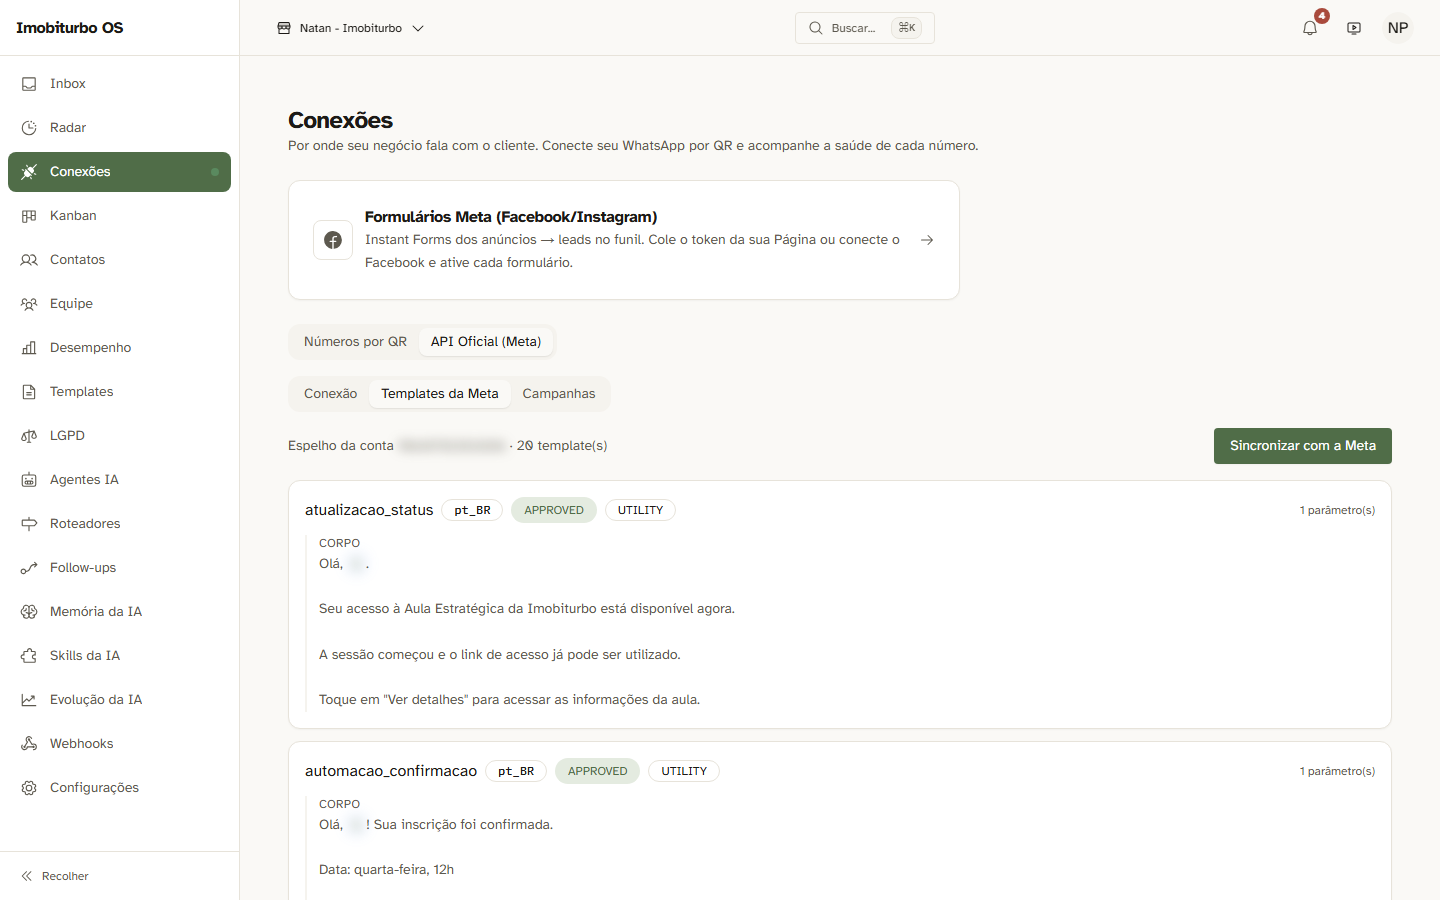Click the ⌘K shortcut badge in search
This screenshot has width=1440, height=900.
907,28
